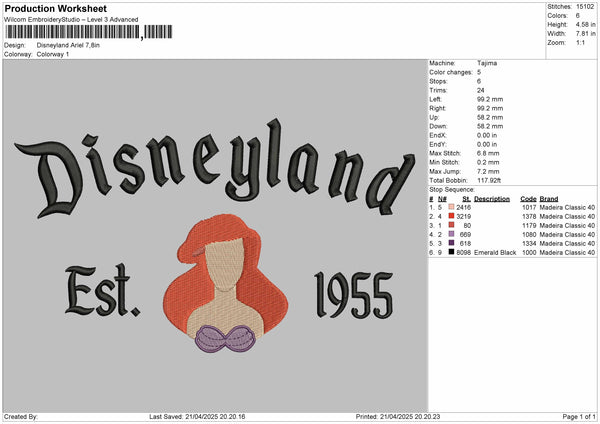Viewport: 600px width, 424px height.
Task: Click the Min Stitch value '0.2 mm'
Action: point(488,162)
